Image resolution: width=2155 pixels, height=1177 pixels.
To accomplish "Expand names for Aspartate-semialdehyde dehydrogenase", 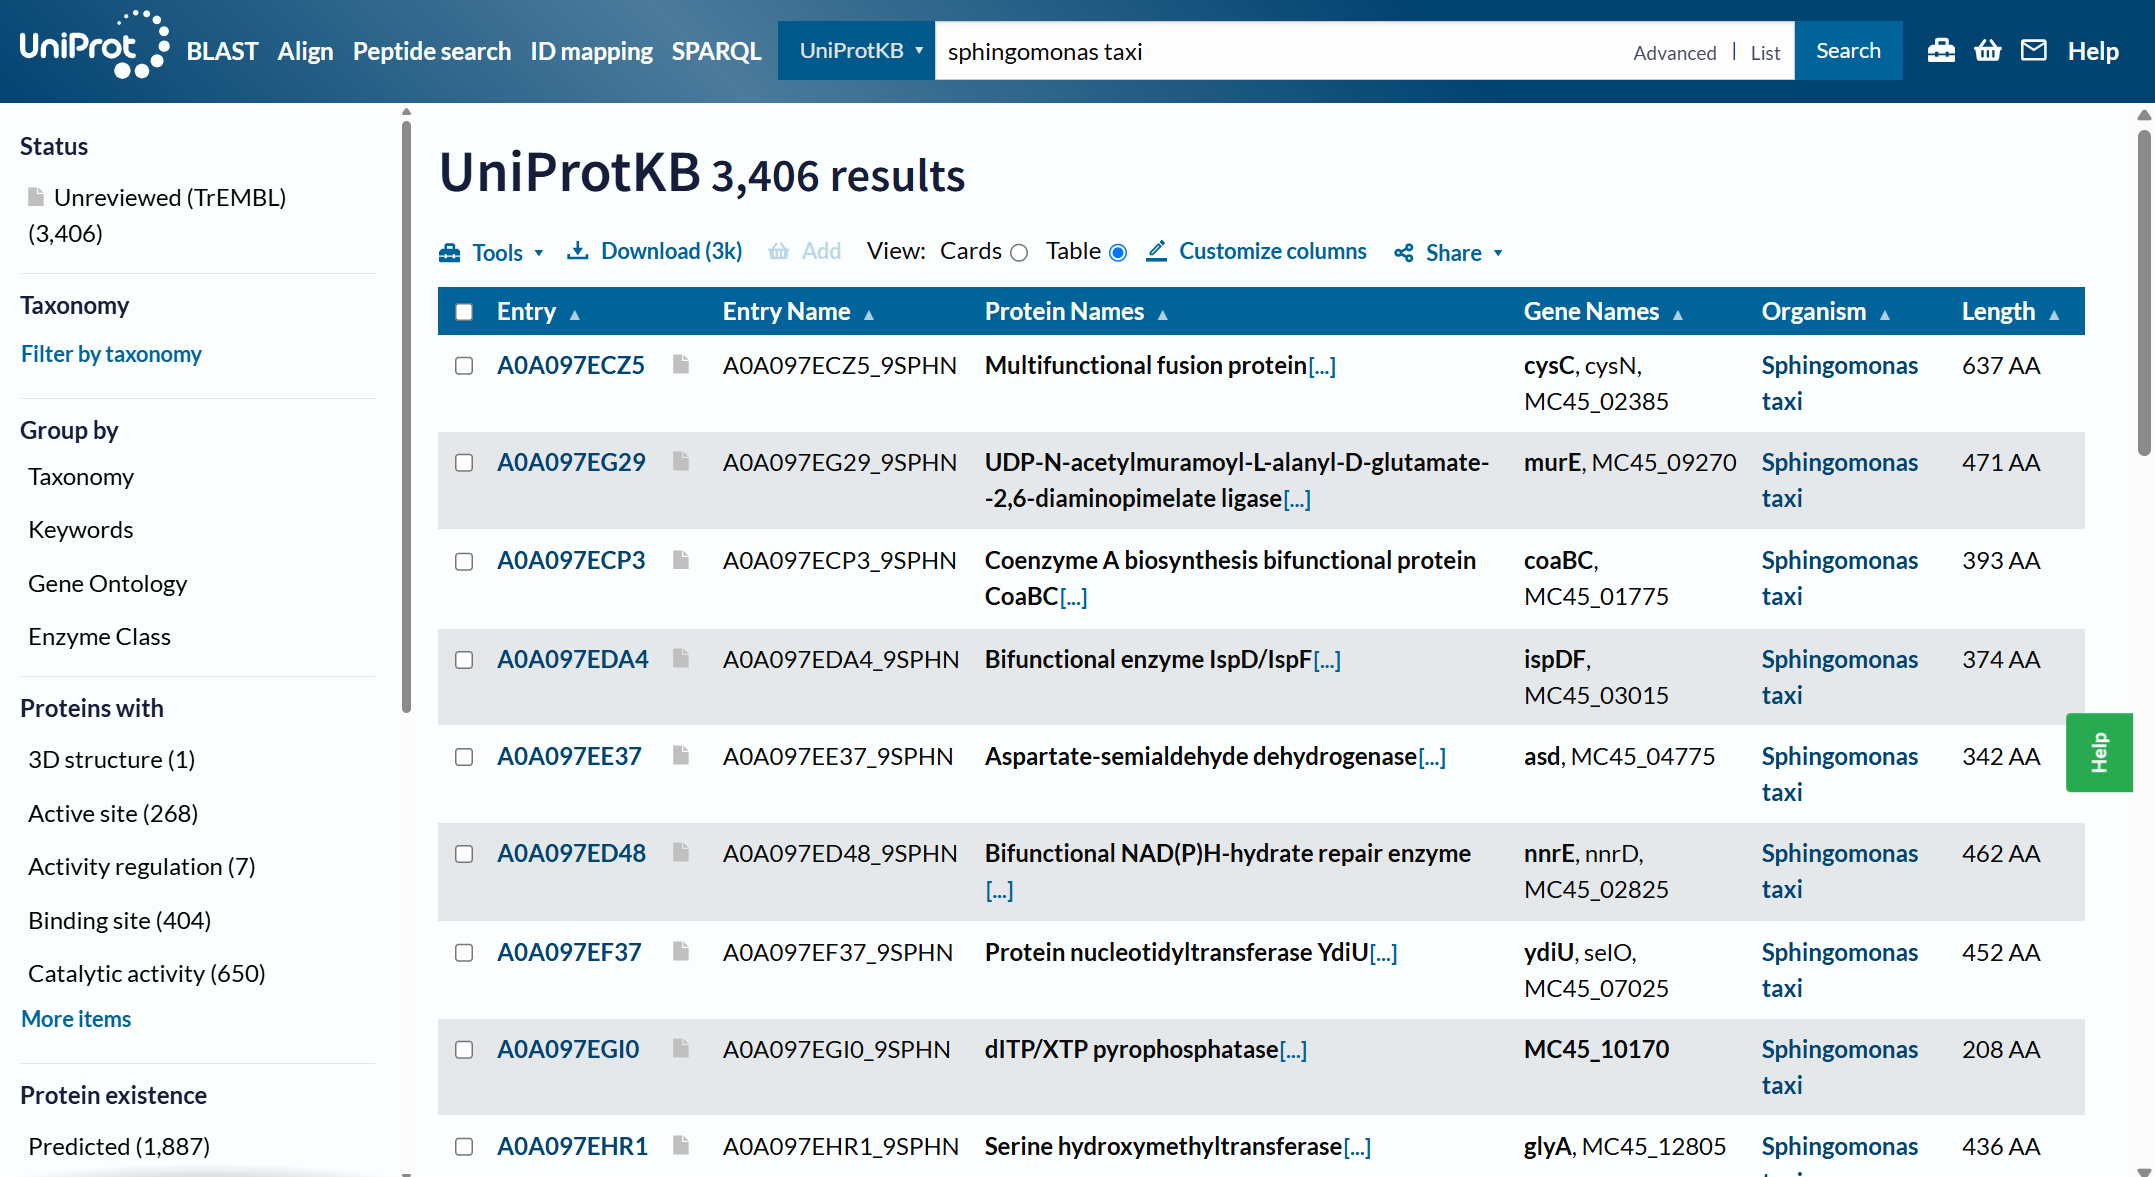I will [1432, 757].
